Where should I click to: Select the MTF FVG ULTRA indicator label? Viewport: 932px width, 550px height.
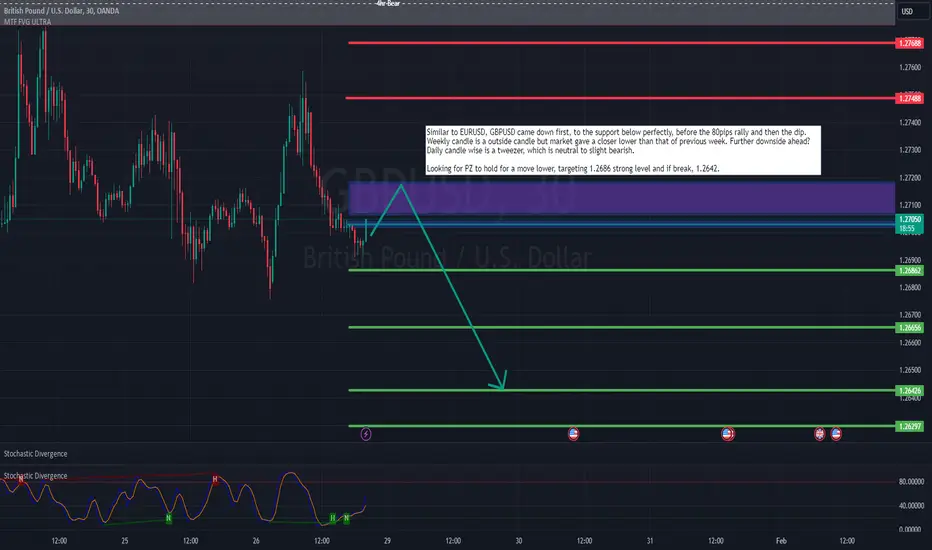coord(27,22)
